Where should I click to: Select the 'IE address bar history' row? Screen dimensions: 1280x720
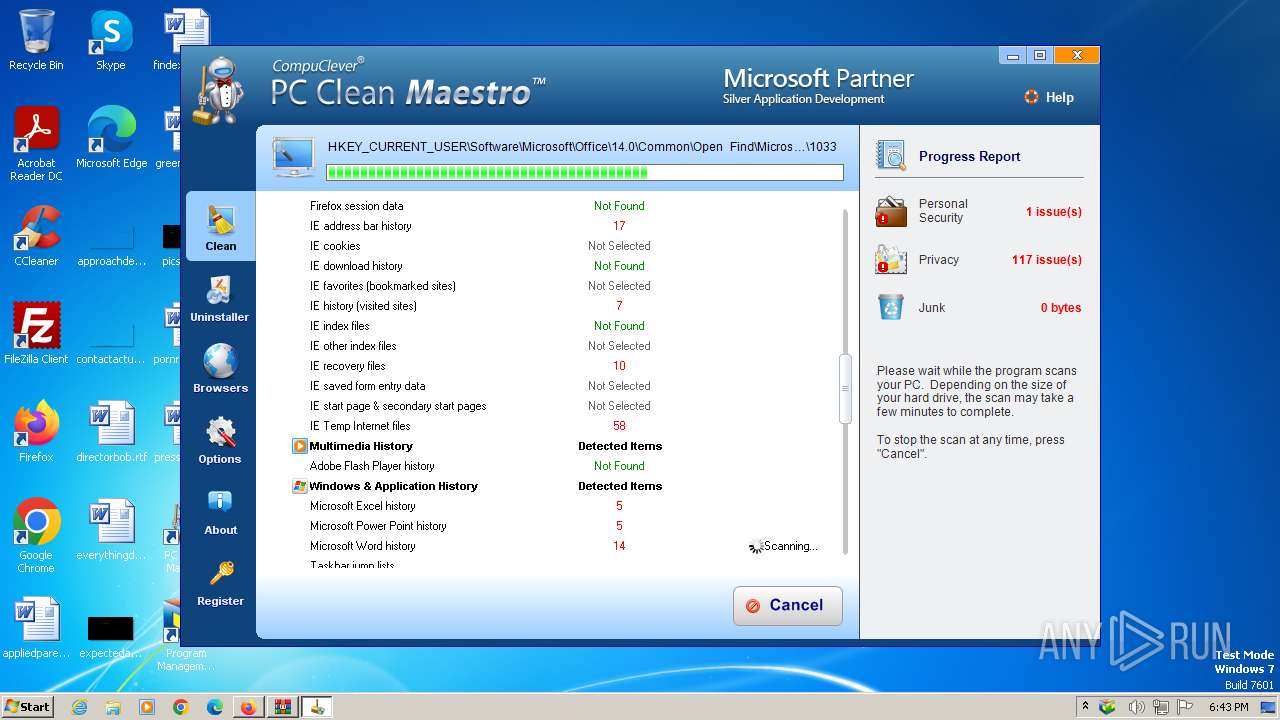[x=565, y=226]
